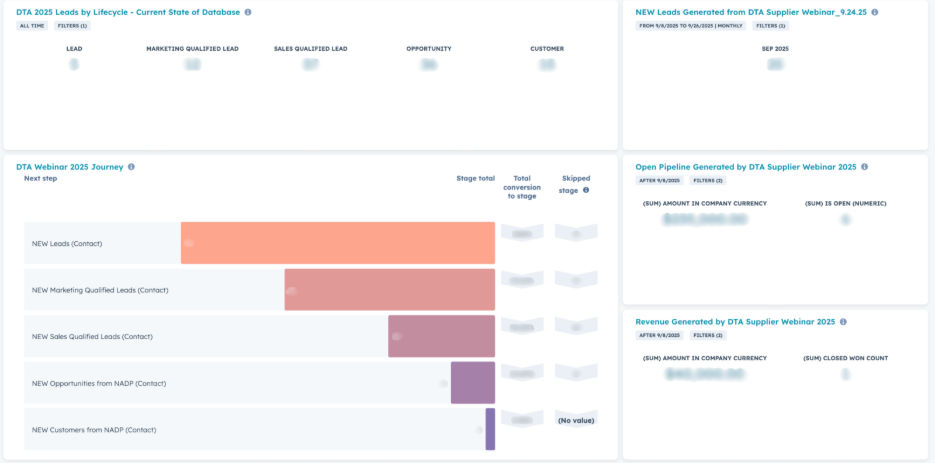Open the NEW Leads Generated from DTA Supplier Webinar report
The height and width of the screenshot is (463, 936).
pyautogui.click(x=751, y=12)
